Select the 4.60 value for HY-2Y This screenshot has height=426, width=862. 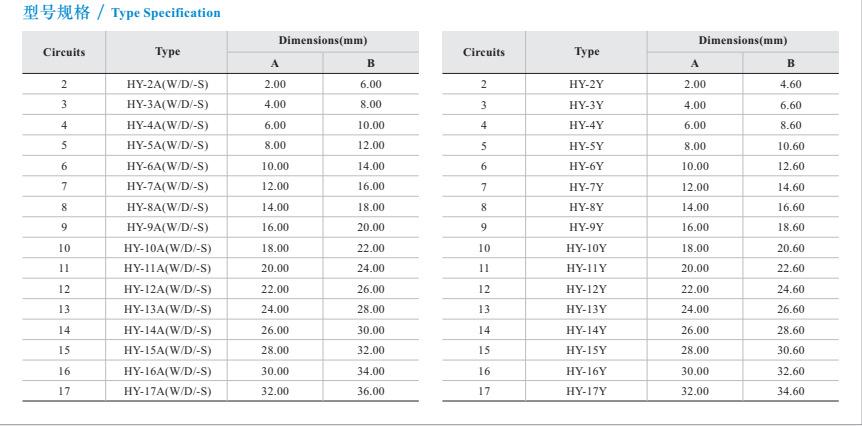[x=791, y=85]
